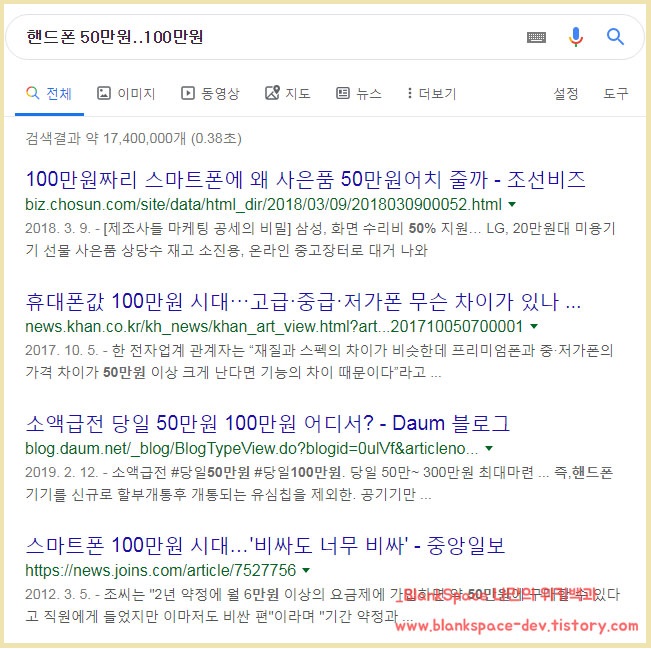
Task: Open the 조선비즈 100만원짜리 스마트폰 result
Action: pyautogui.click(x=306, y=180)
